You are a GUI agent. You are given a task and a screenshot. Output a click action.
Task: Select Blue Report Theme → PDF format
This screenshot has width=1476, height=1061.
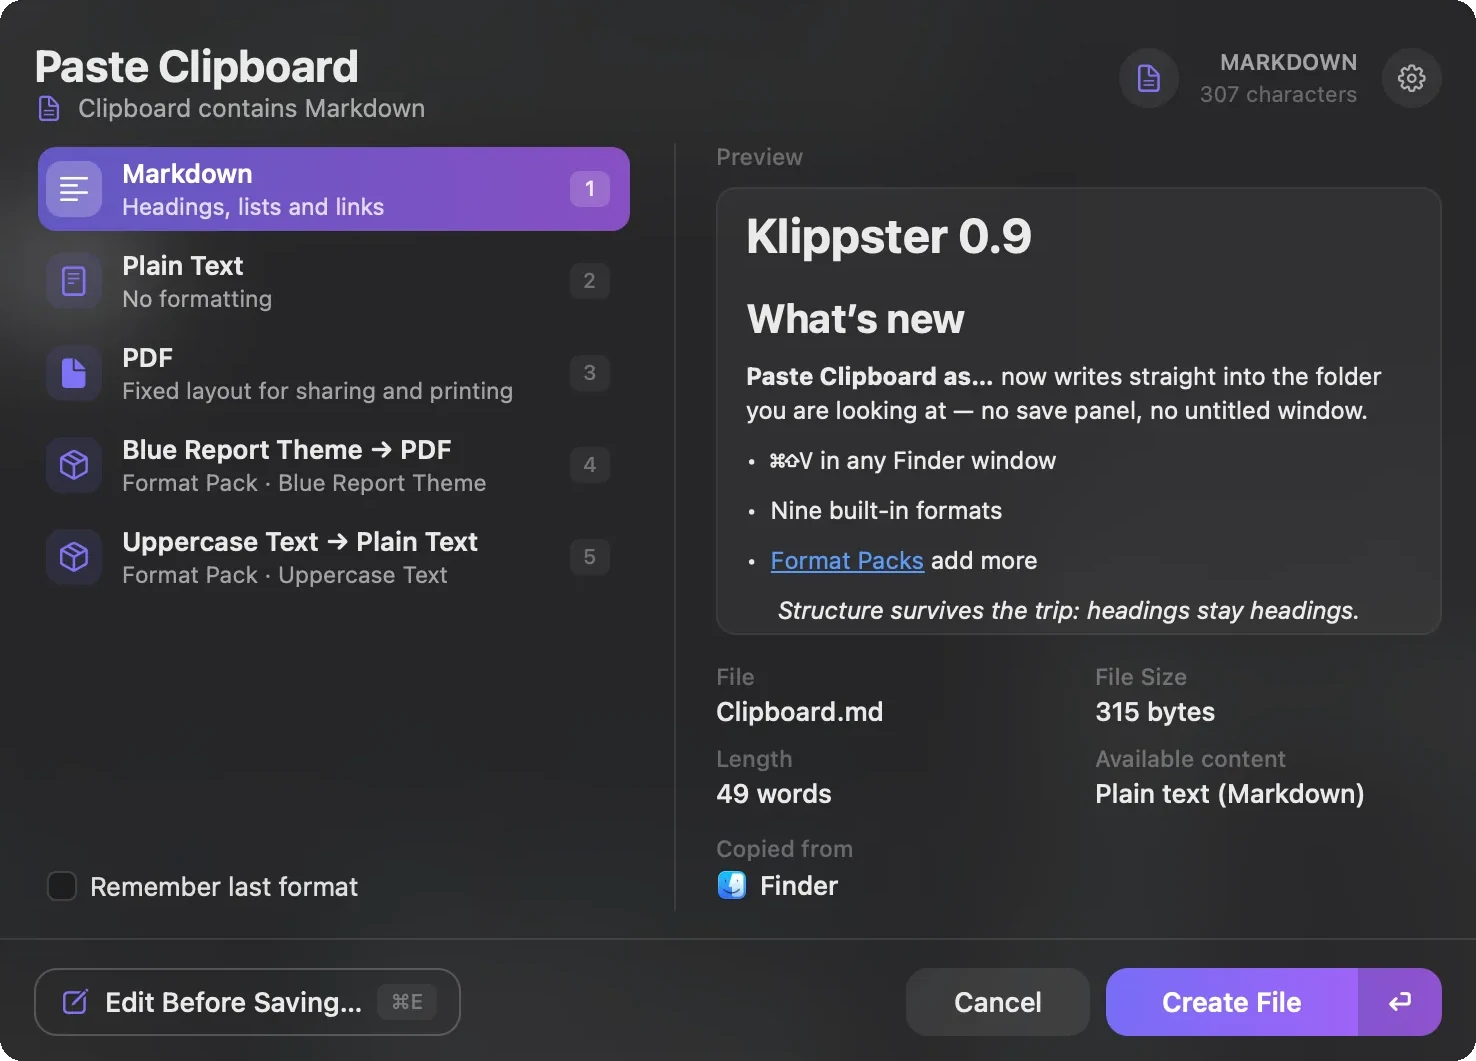point(334,465)
